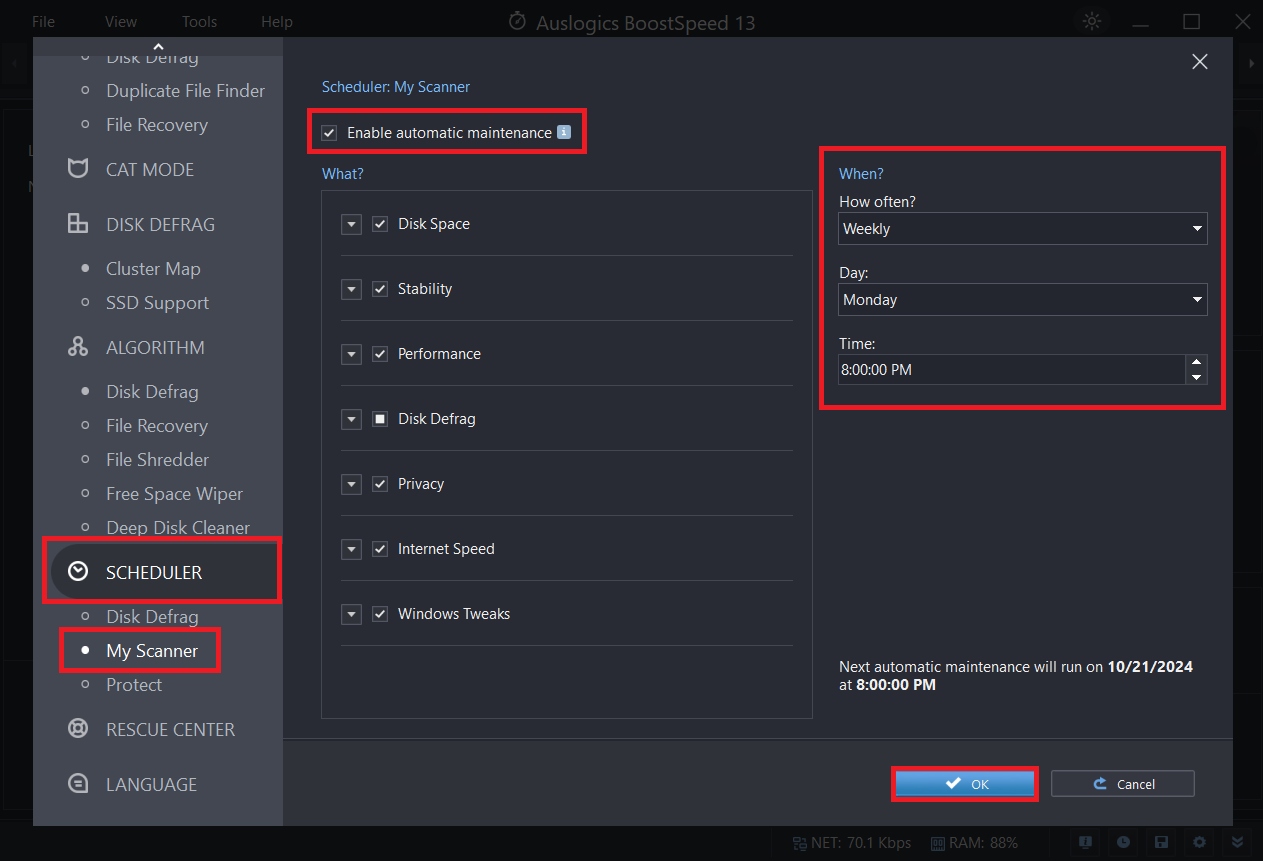Increase time with the up spinner arrow
Image resolution: width=1263 pixels, height=861 pixels.
[1196, 363]
